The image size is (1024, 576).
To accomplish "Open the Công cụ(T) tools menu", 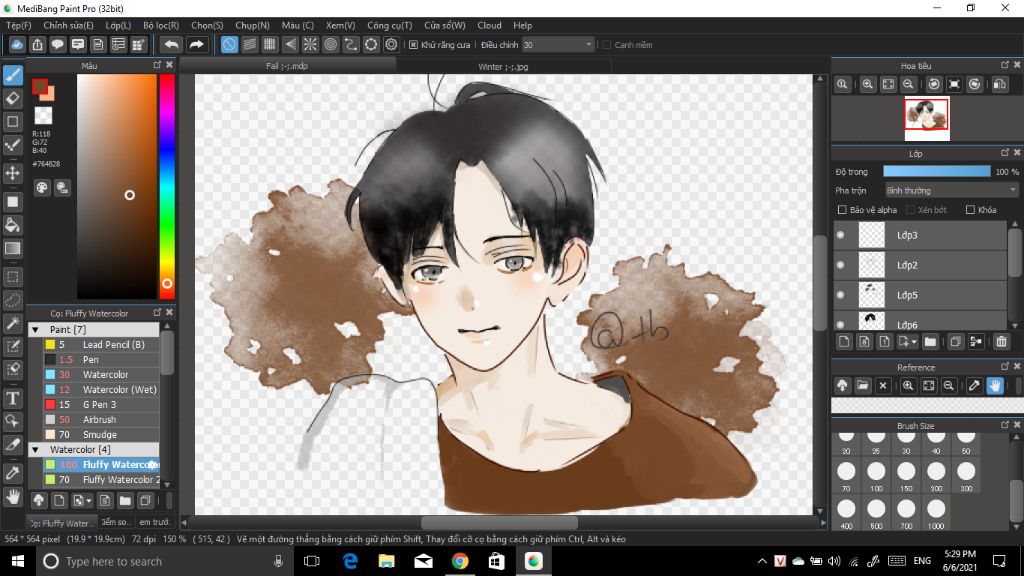I will tap(389, 25).
